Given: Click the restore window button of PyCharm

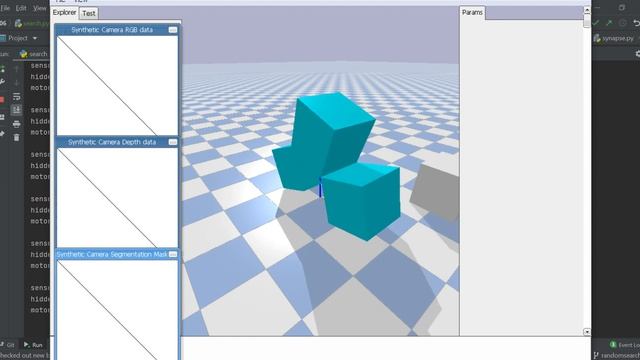Looking at the screenshot, I should [622, 8].
